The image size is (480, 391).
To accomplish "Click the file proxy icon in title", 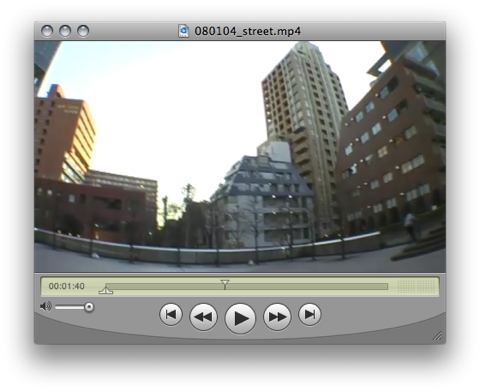I will click(x=184, y=31).
